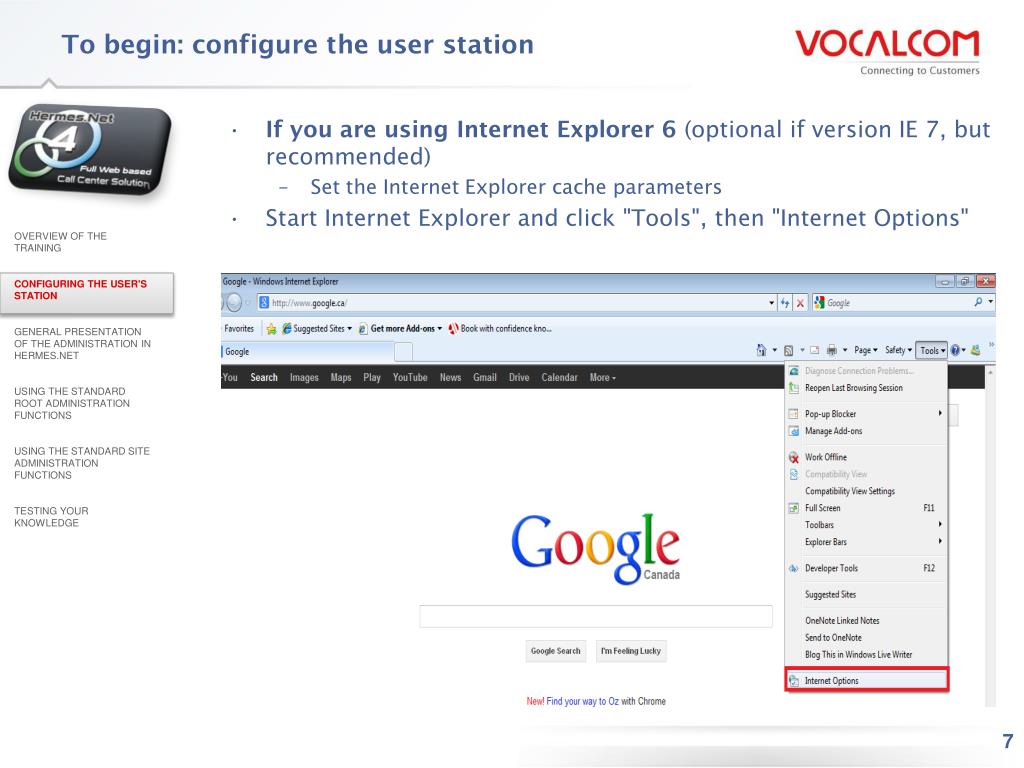Click the Print icon in command bar

832,351
